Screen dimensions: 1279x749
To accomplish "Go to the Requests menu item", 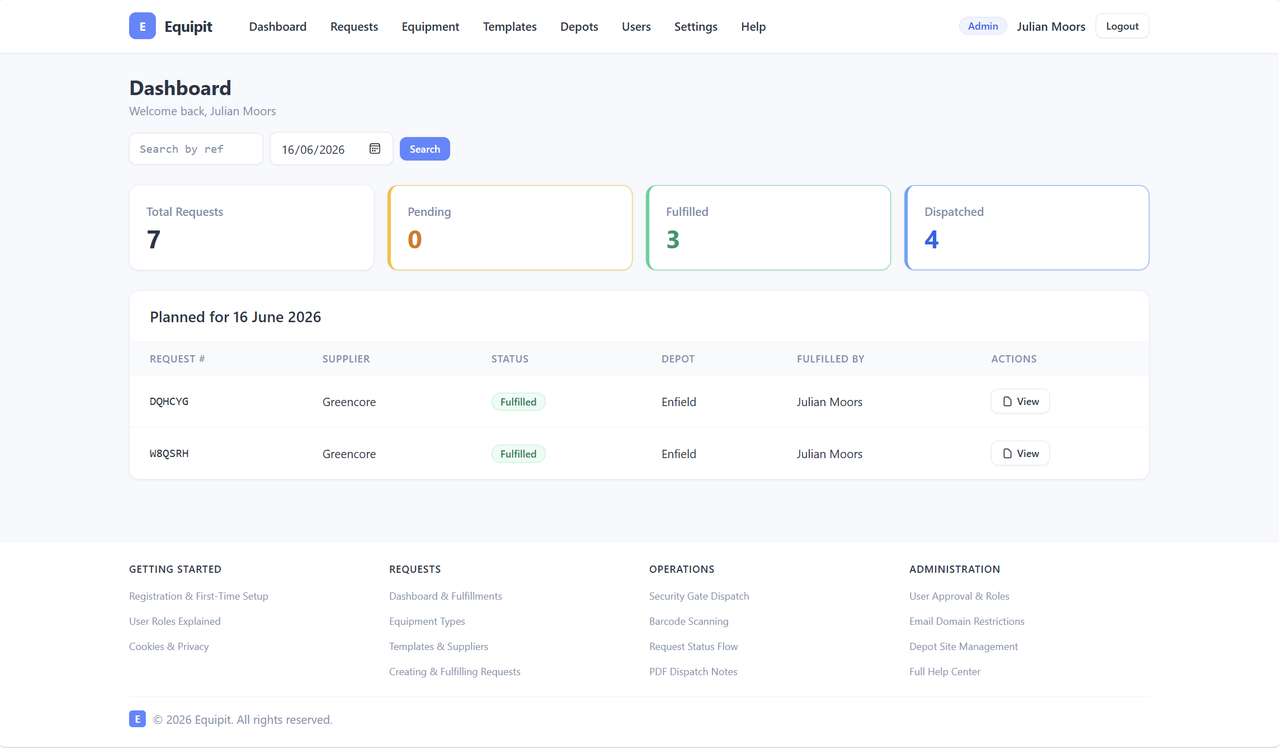I will click(x=354, y=27).
